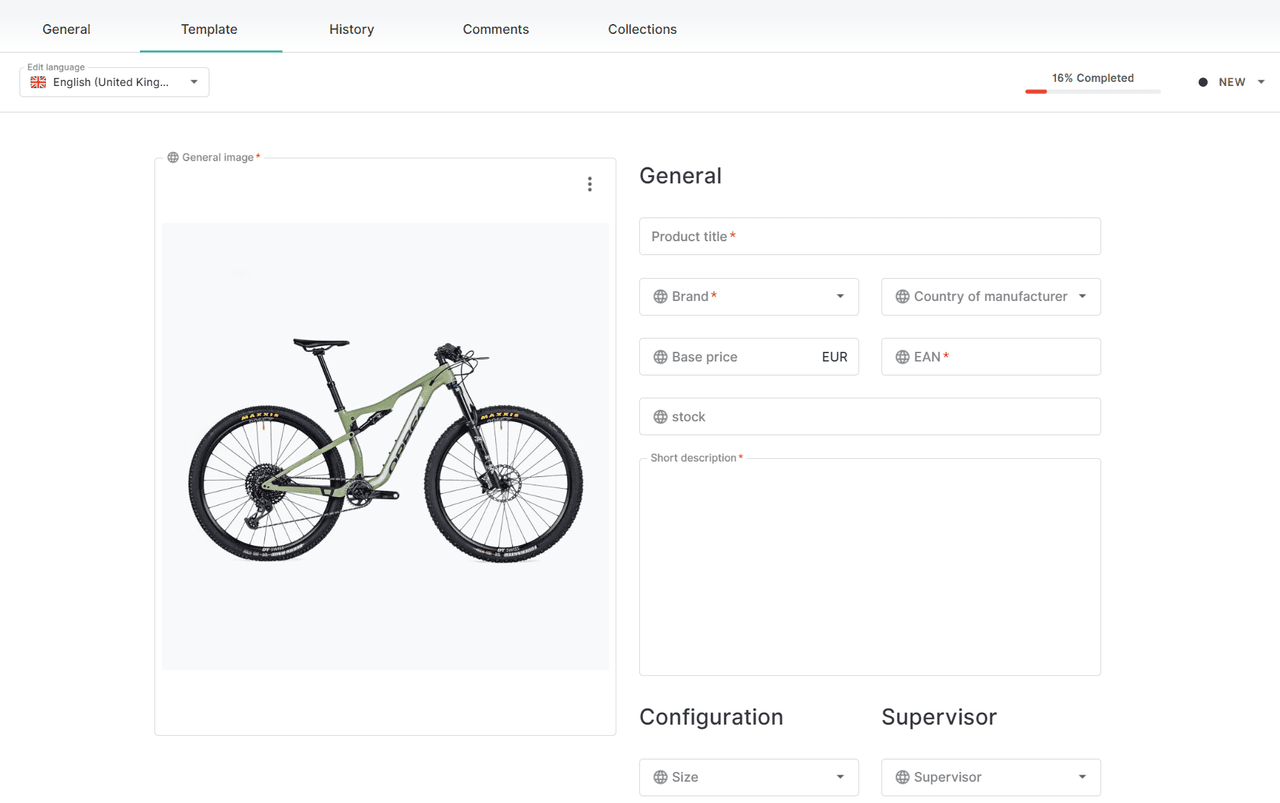The width and height of the screenshot is (1280, 803).
Task: Open the General image three-dot menu
Action: [590, 184]
